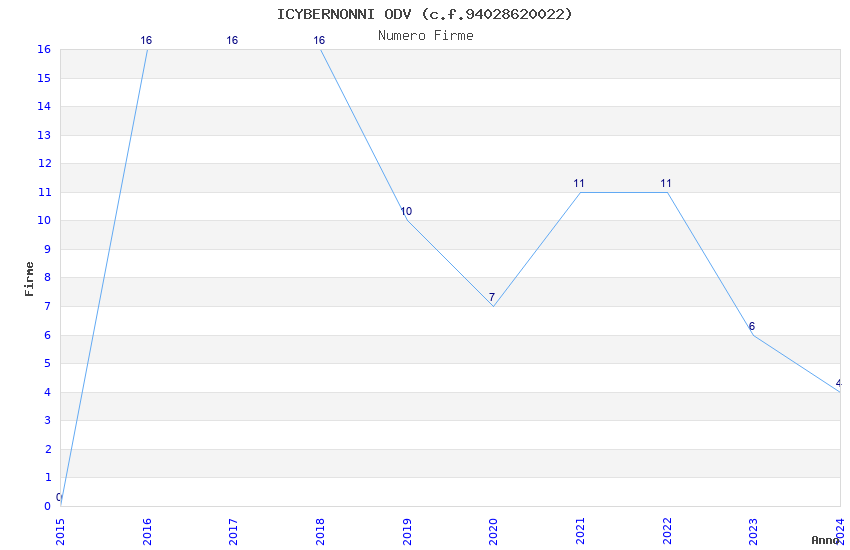
Task: Click y-axis tick label 1
Action: coord(48,477)
